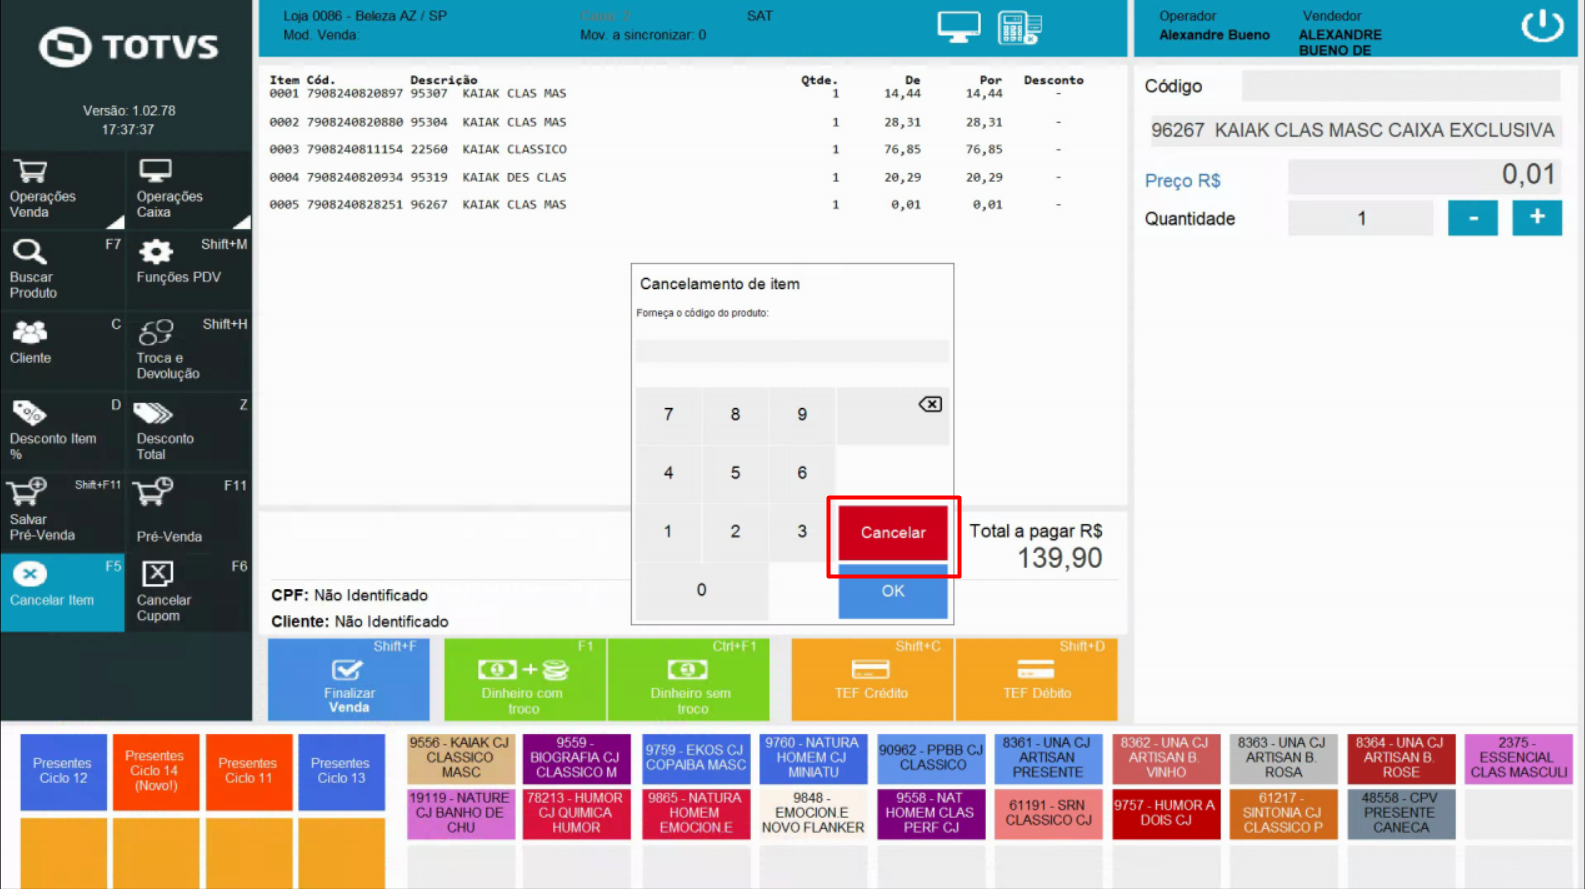1585x889 pixels.
Task: Select the Cliente icon
Action: pos(30,332)
